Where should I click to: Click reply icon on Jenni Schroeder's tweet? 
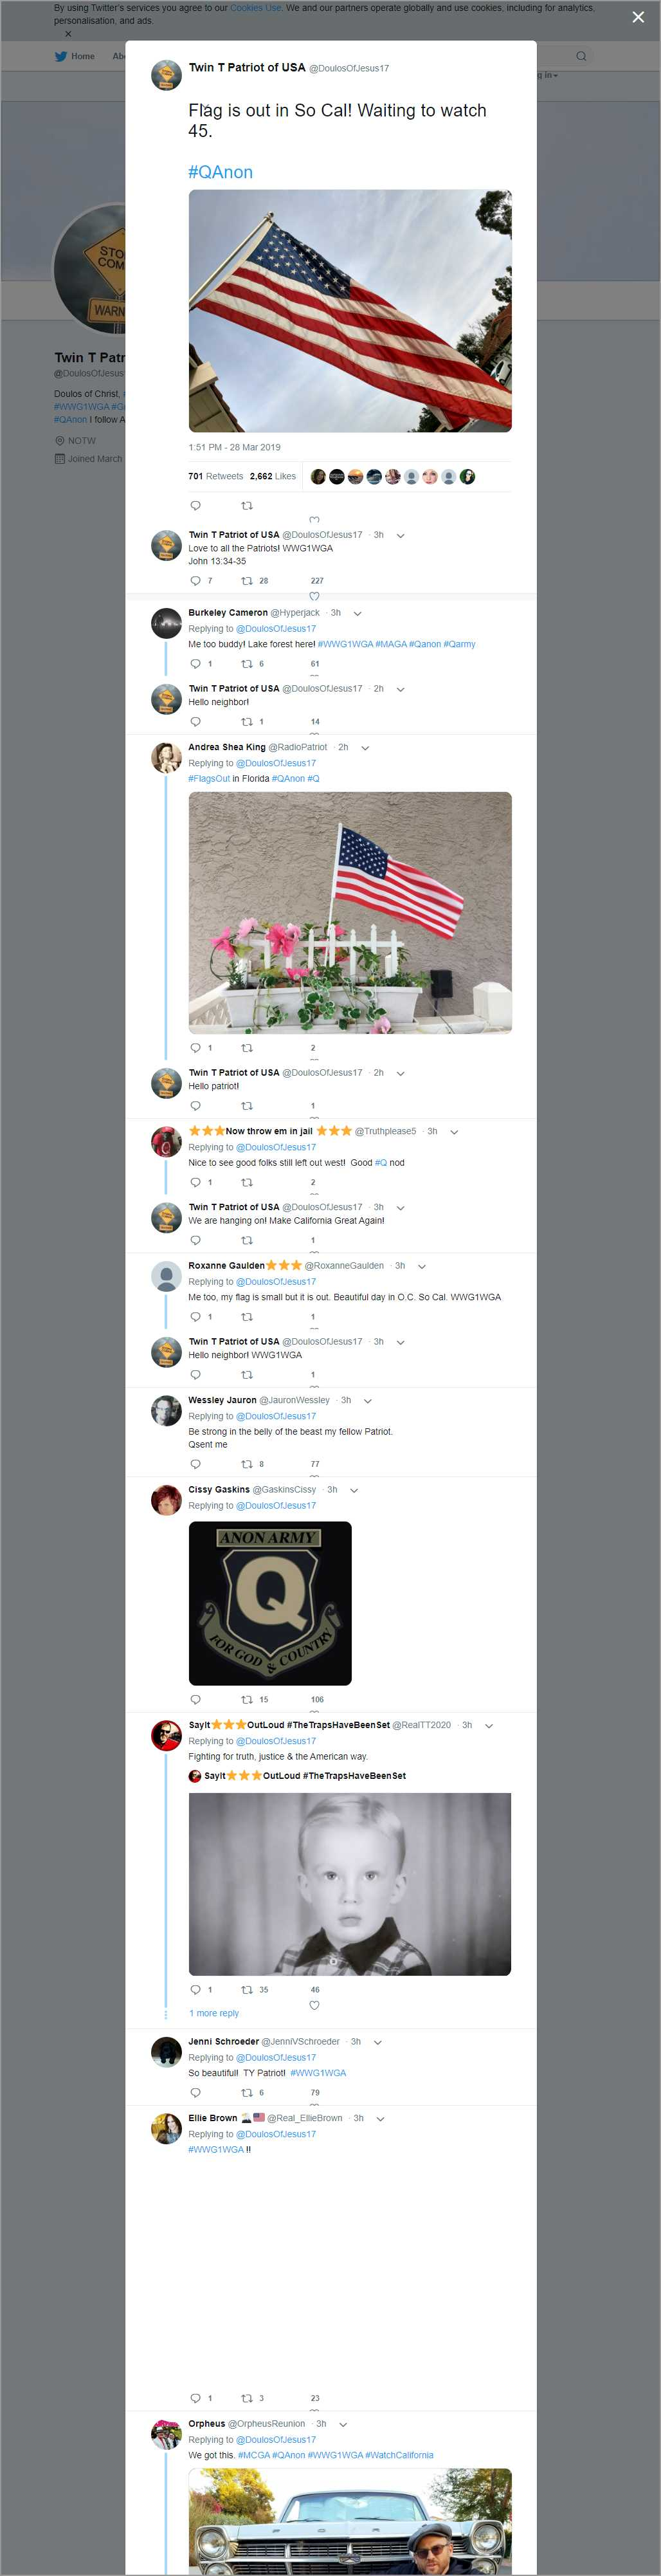(x=195, y=2092)
